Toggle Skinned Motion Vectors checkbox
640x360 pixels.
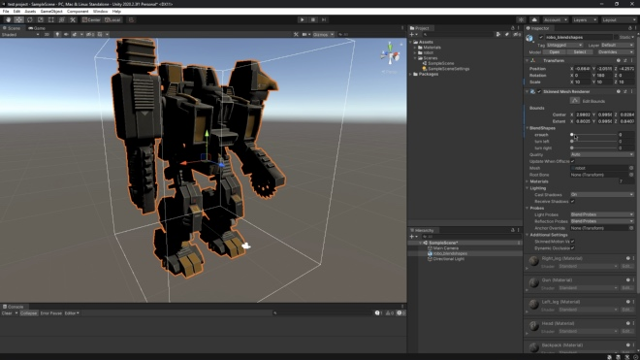pyautogui.click(x=573, y=242)
